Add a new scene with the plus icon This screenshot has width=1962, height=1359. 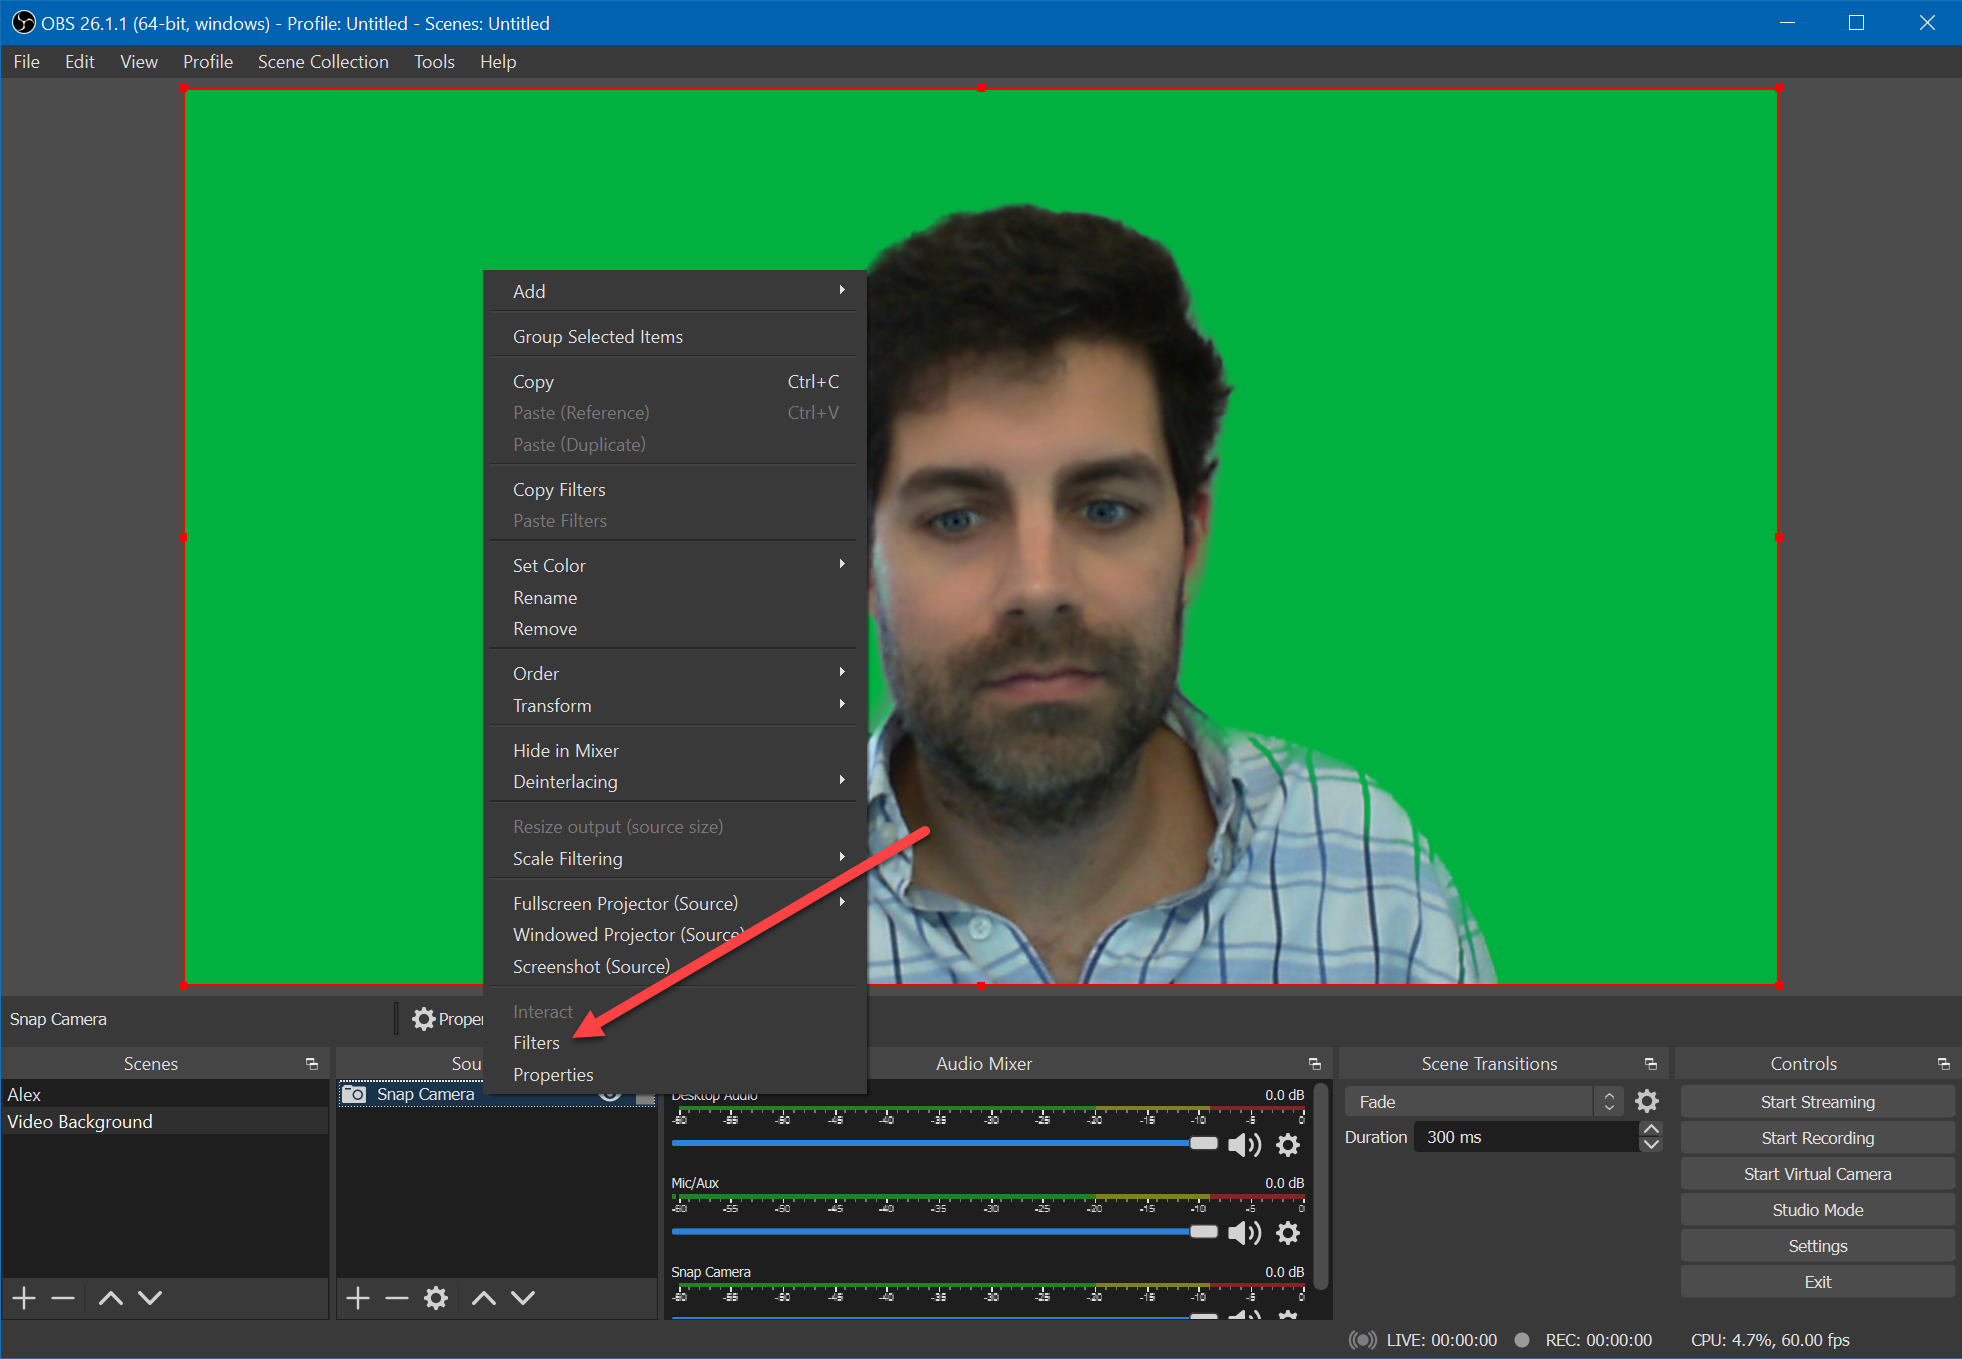click(x=23, y=1297)
